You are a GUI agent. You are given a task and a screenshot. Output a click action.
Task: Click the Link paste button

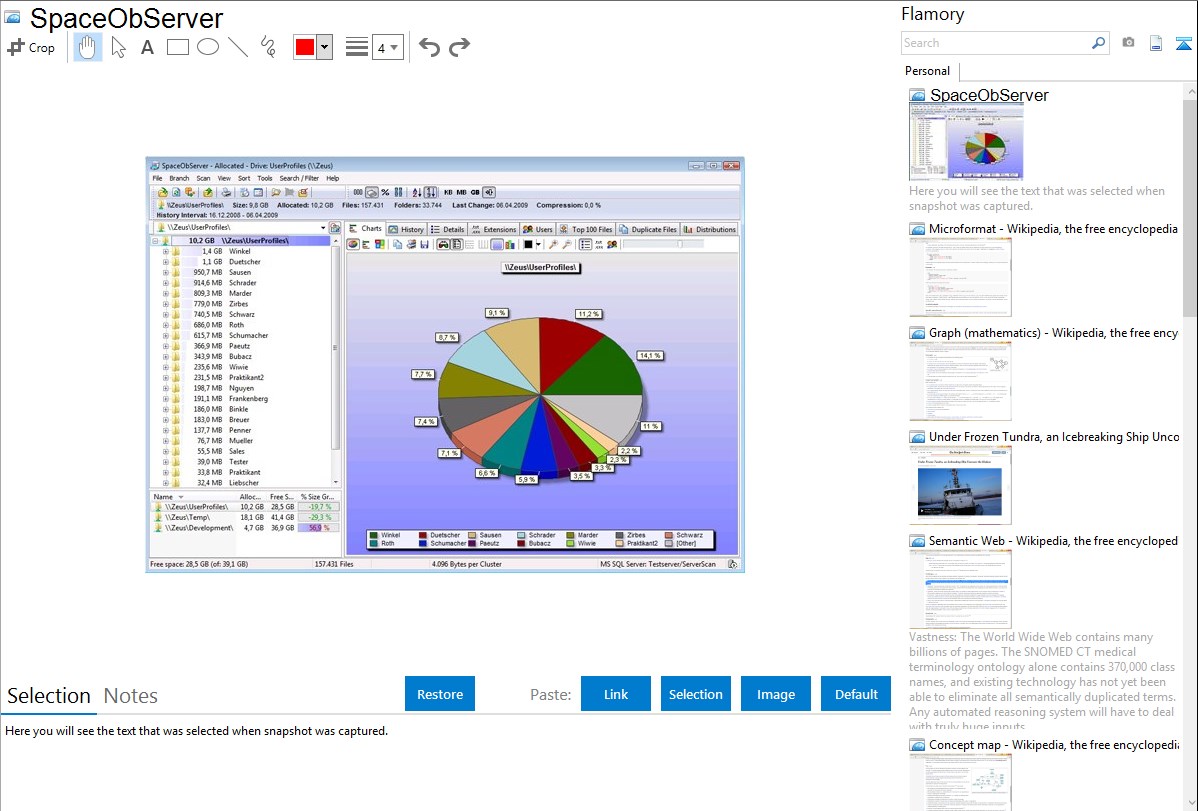click(616, 694)
